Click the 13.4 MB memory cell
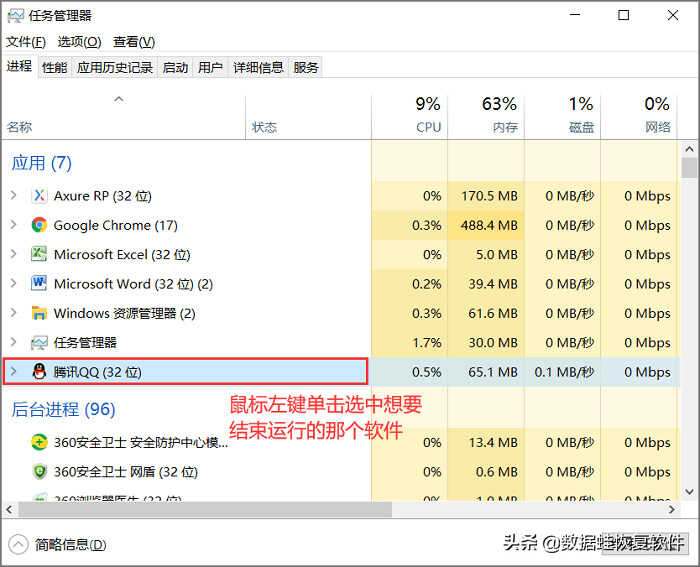 tap(486, 442)
